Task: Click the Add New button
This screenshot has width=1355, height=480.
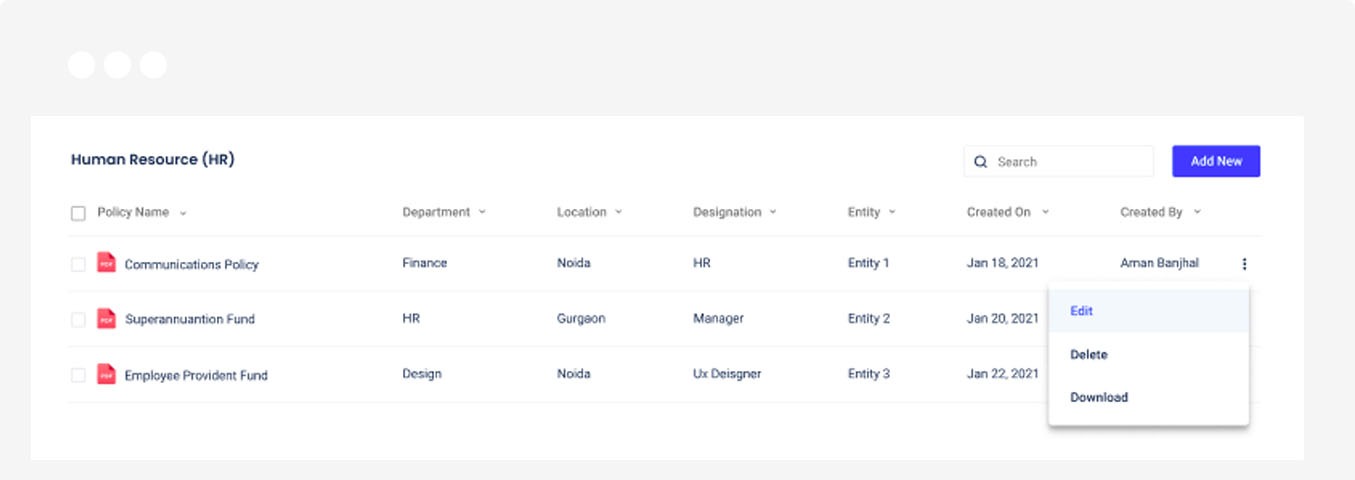Action: click(1216, 161)
